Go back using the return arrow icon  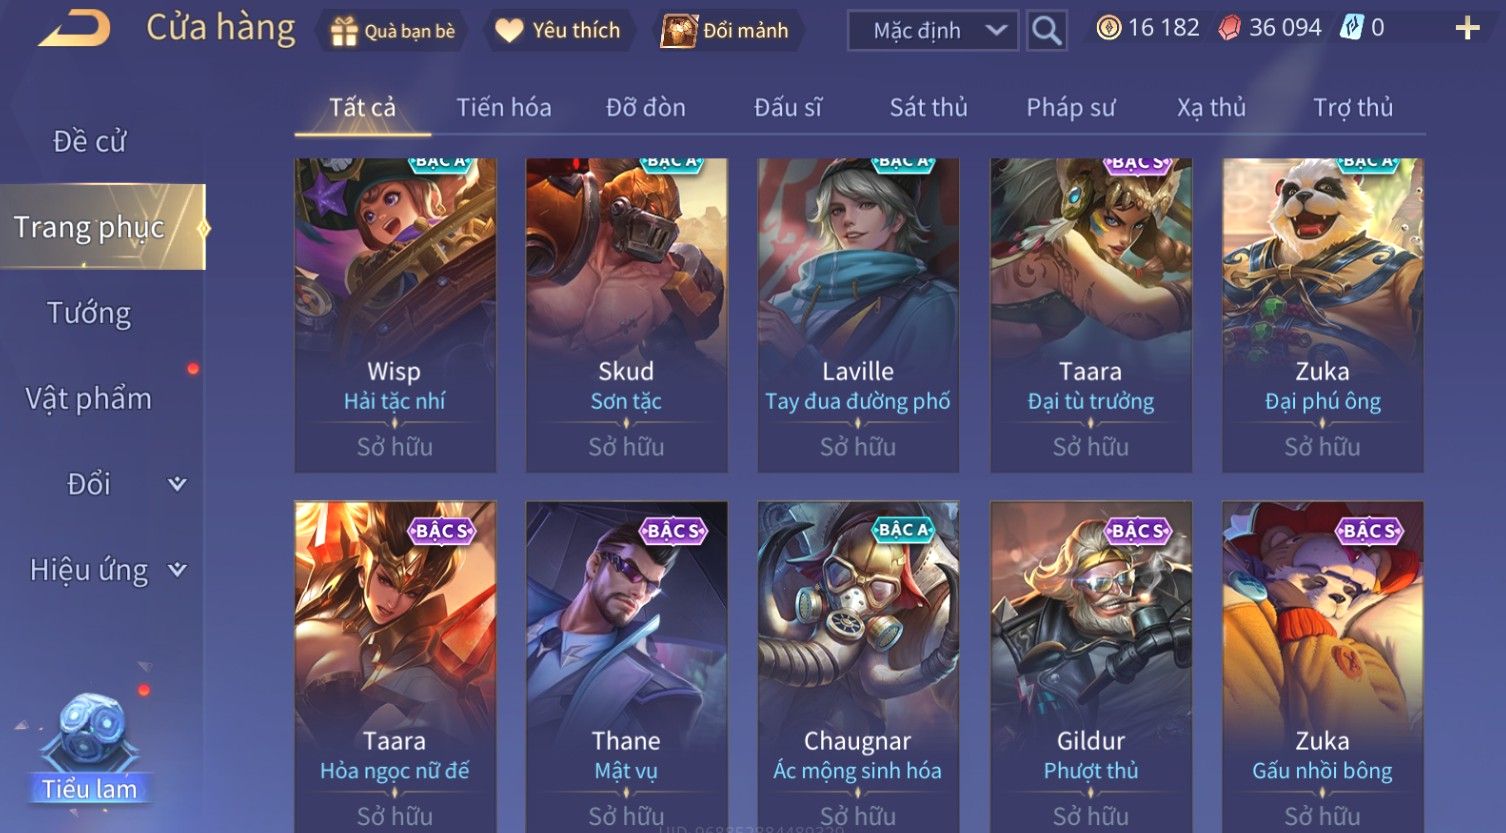75,29
